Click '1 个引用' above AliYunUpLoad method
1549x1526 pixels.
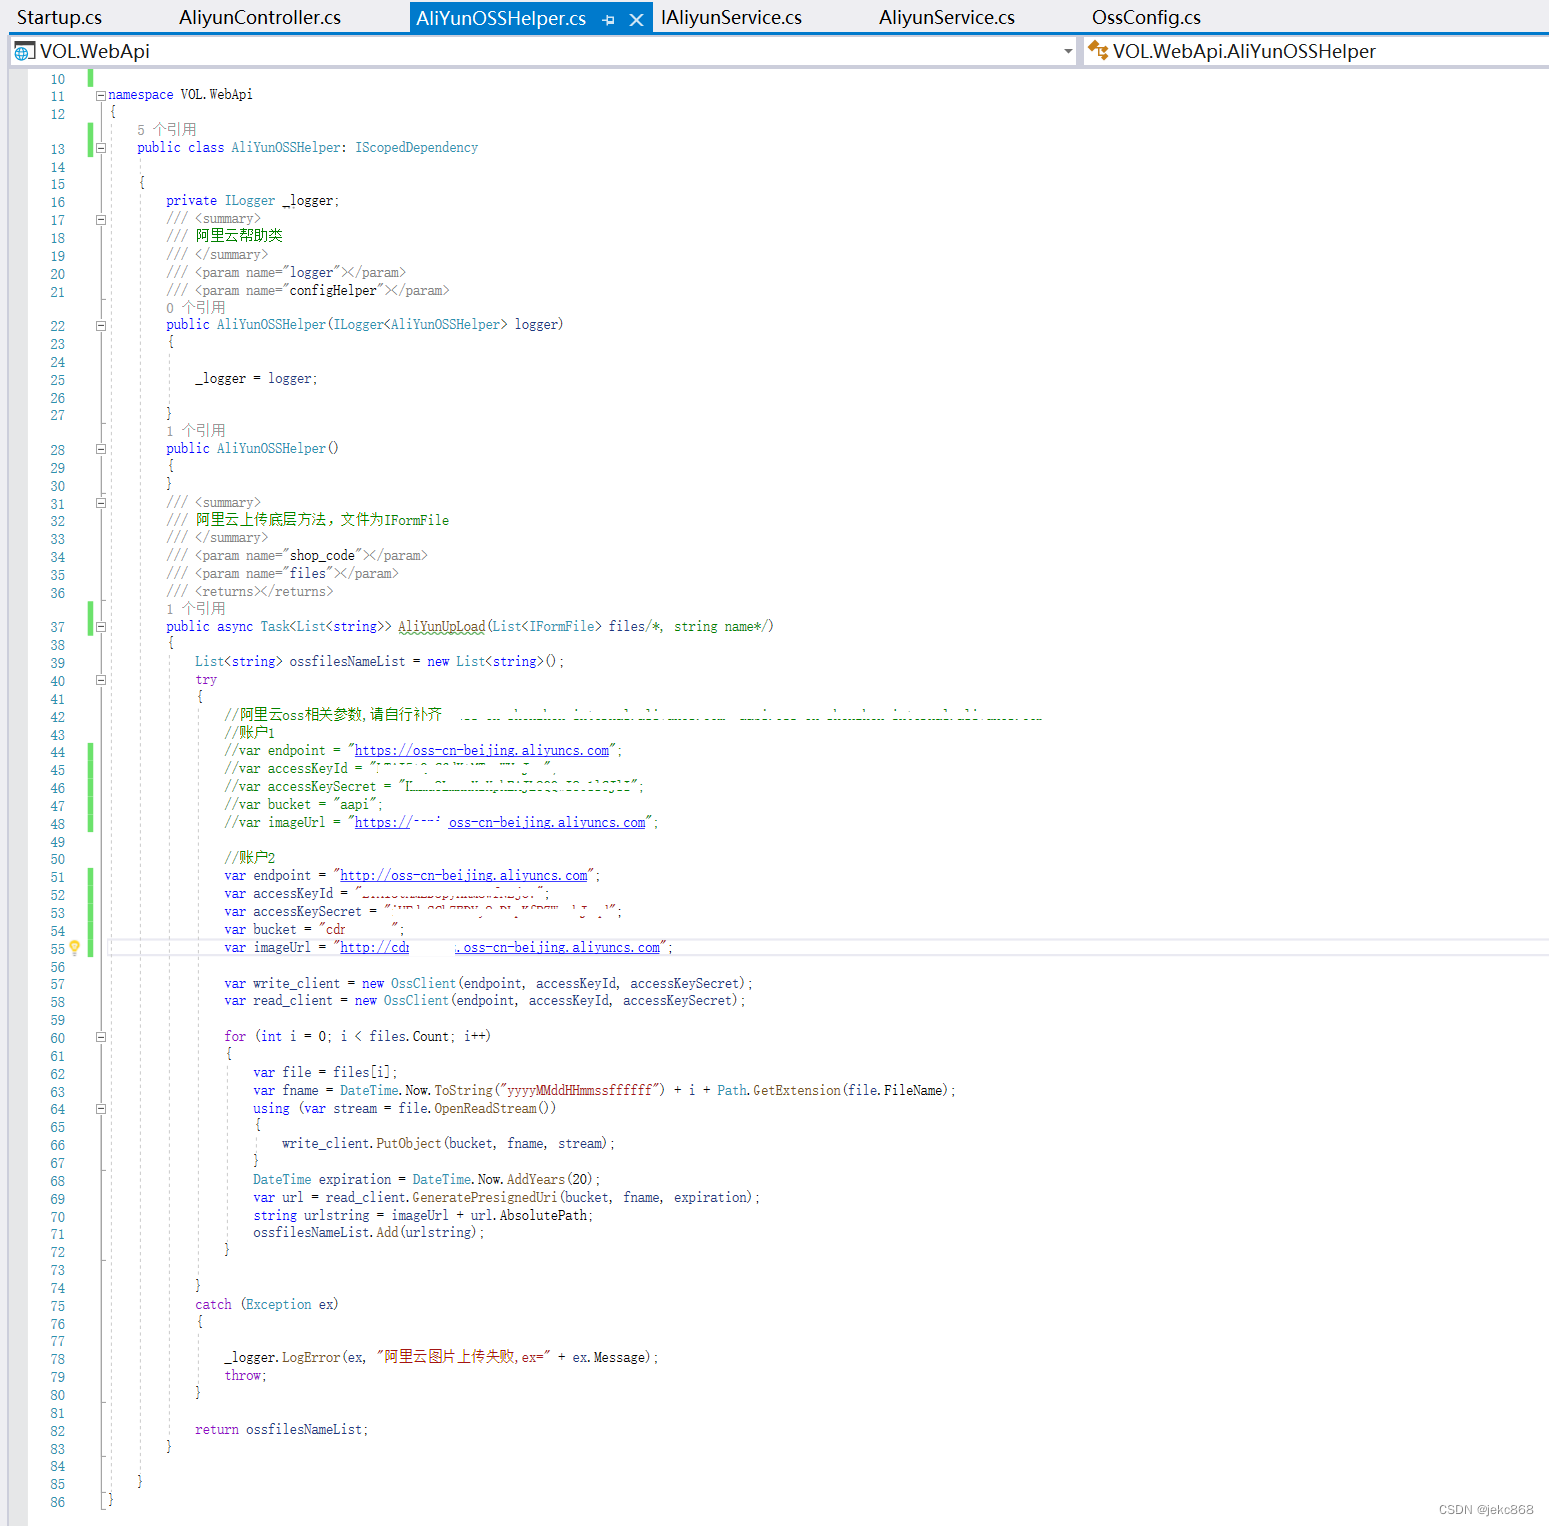click(196, 609)
